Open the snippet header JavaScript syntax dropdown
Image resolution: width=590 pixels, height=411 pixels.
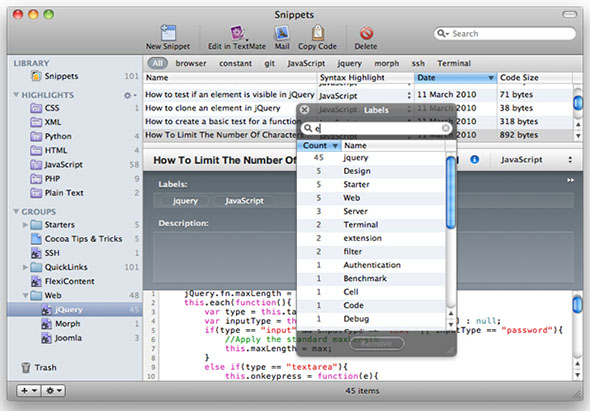click(536, 160)
